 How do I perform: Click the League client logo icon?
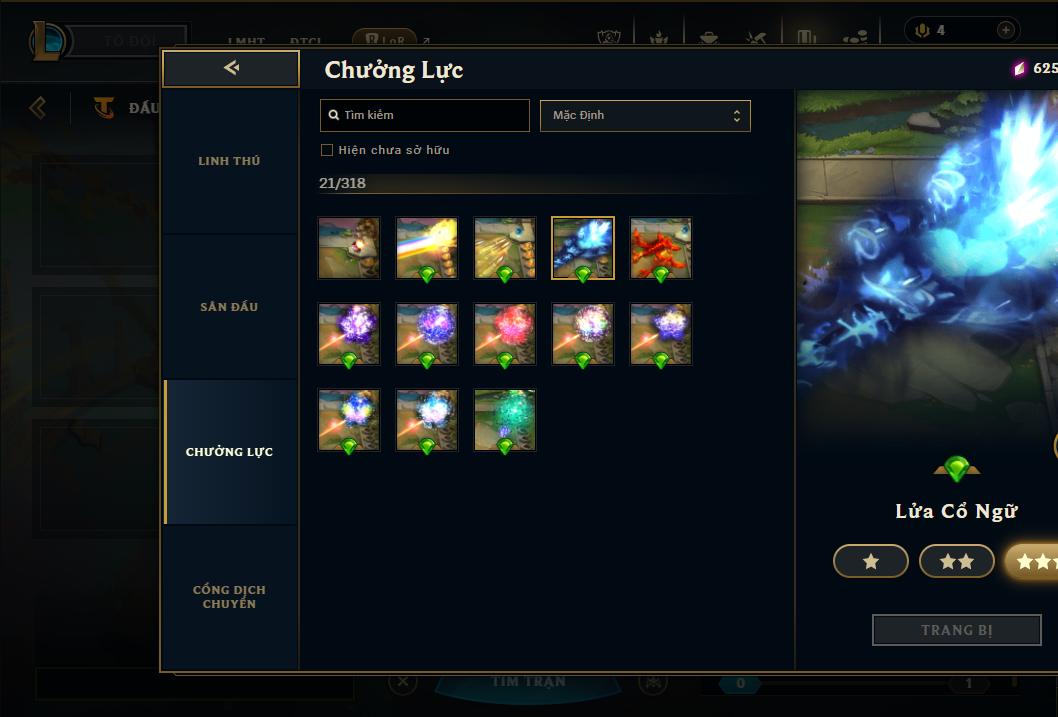48,40
